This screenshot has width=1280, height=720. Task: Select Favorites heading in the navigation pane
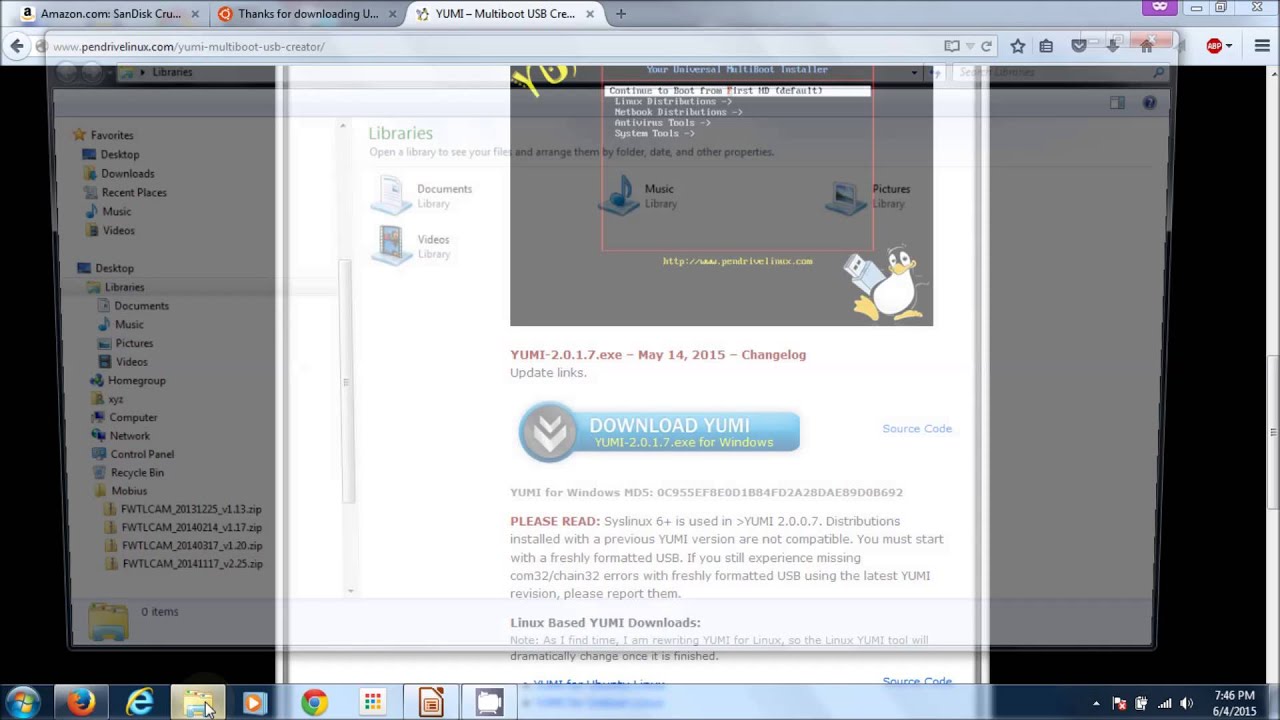point(111,135)
